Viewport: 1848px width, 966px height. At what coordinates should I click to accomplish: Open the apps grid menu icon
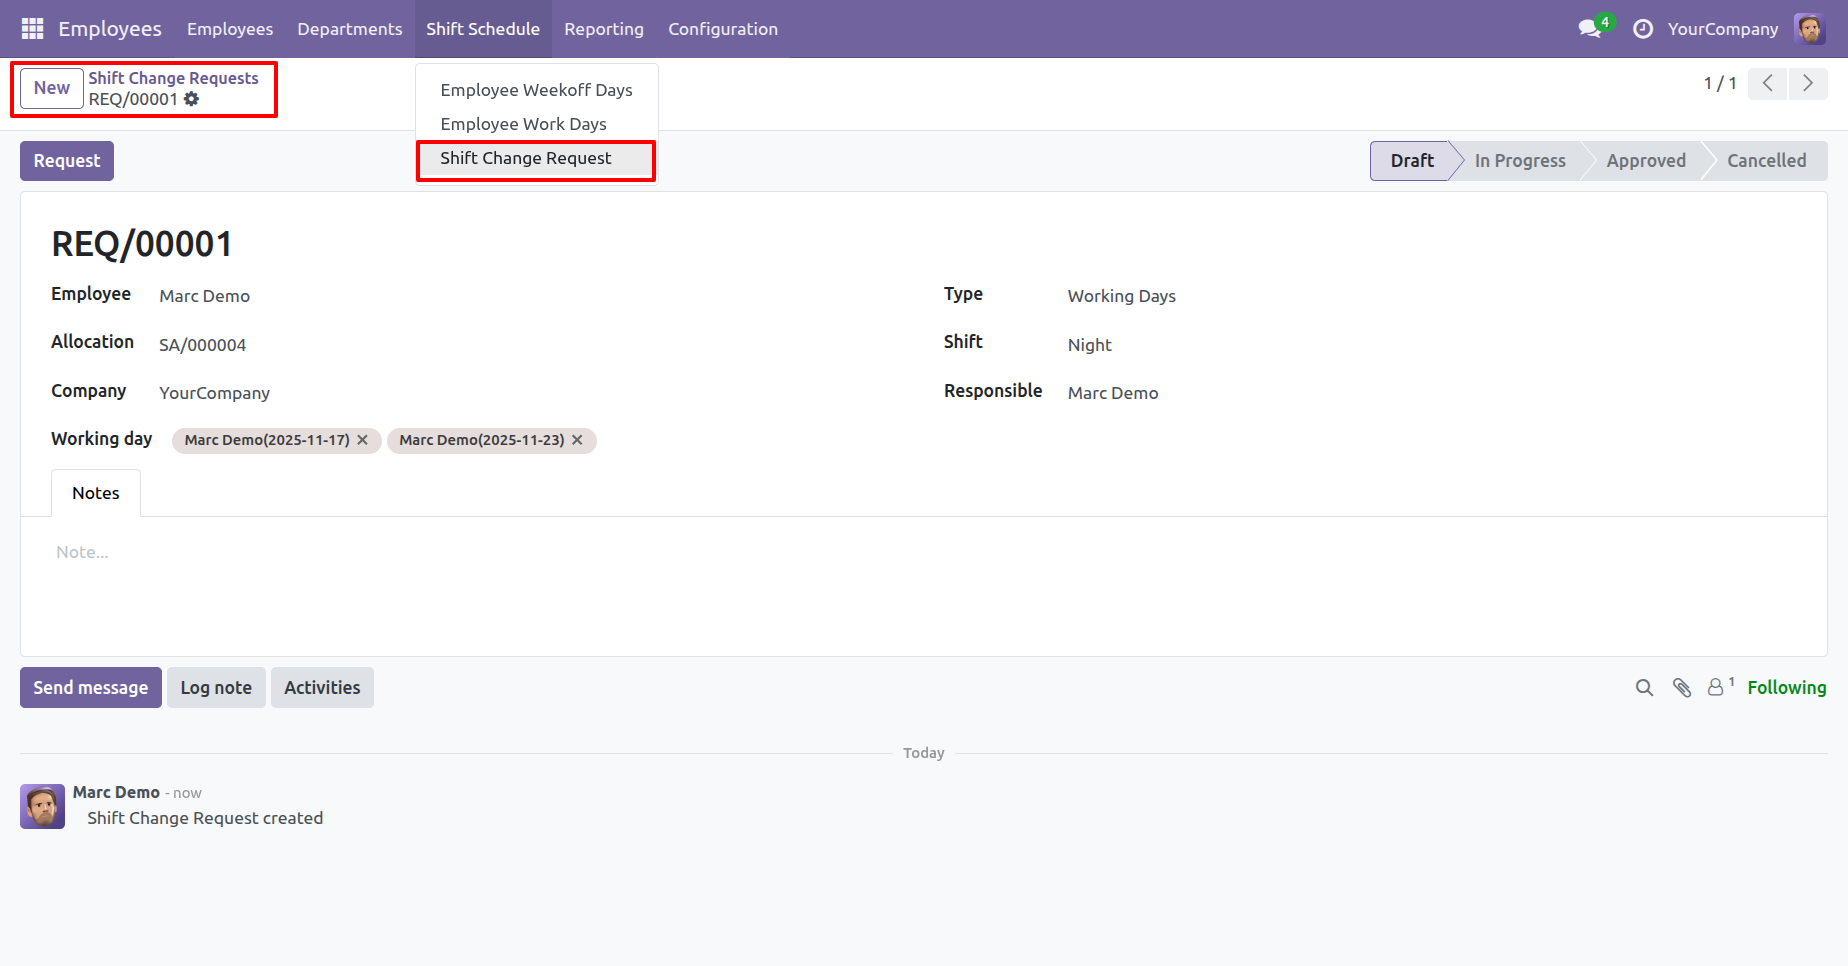32,29
